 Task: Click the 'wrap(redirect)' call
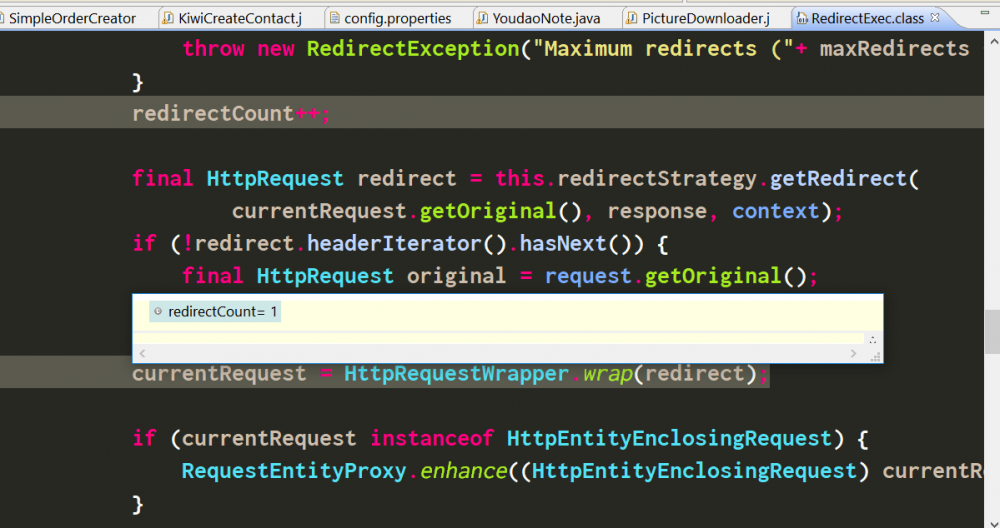click(x=669, y=374)
